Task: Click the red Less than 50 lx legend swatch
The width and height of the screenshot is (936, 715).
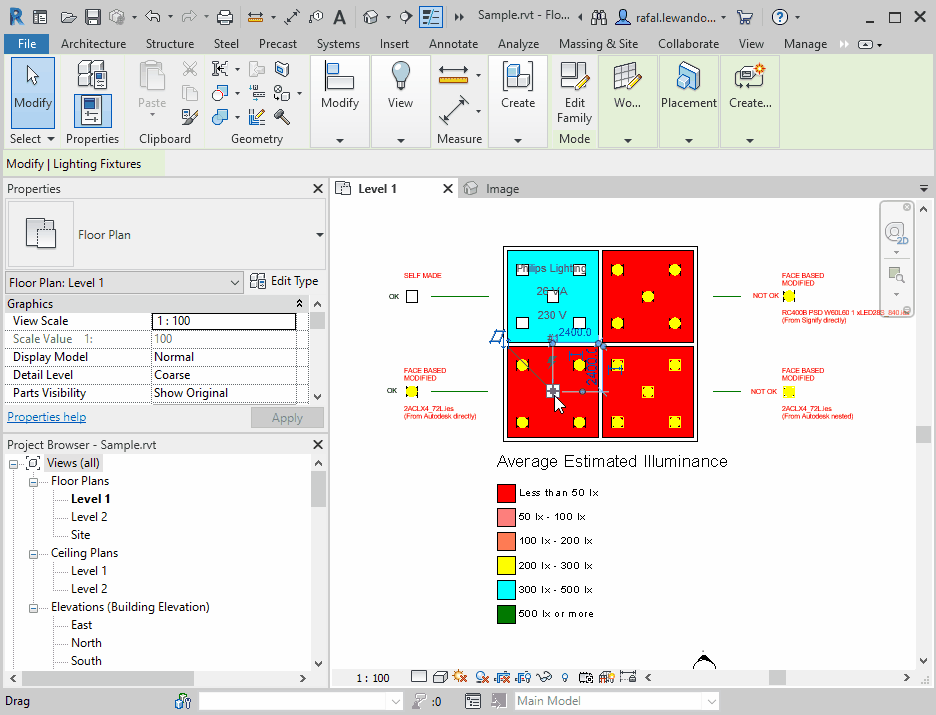Action: click(506, 492)
